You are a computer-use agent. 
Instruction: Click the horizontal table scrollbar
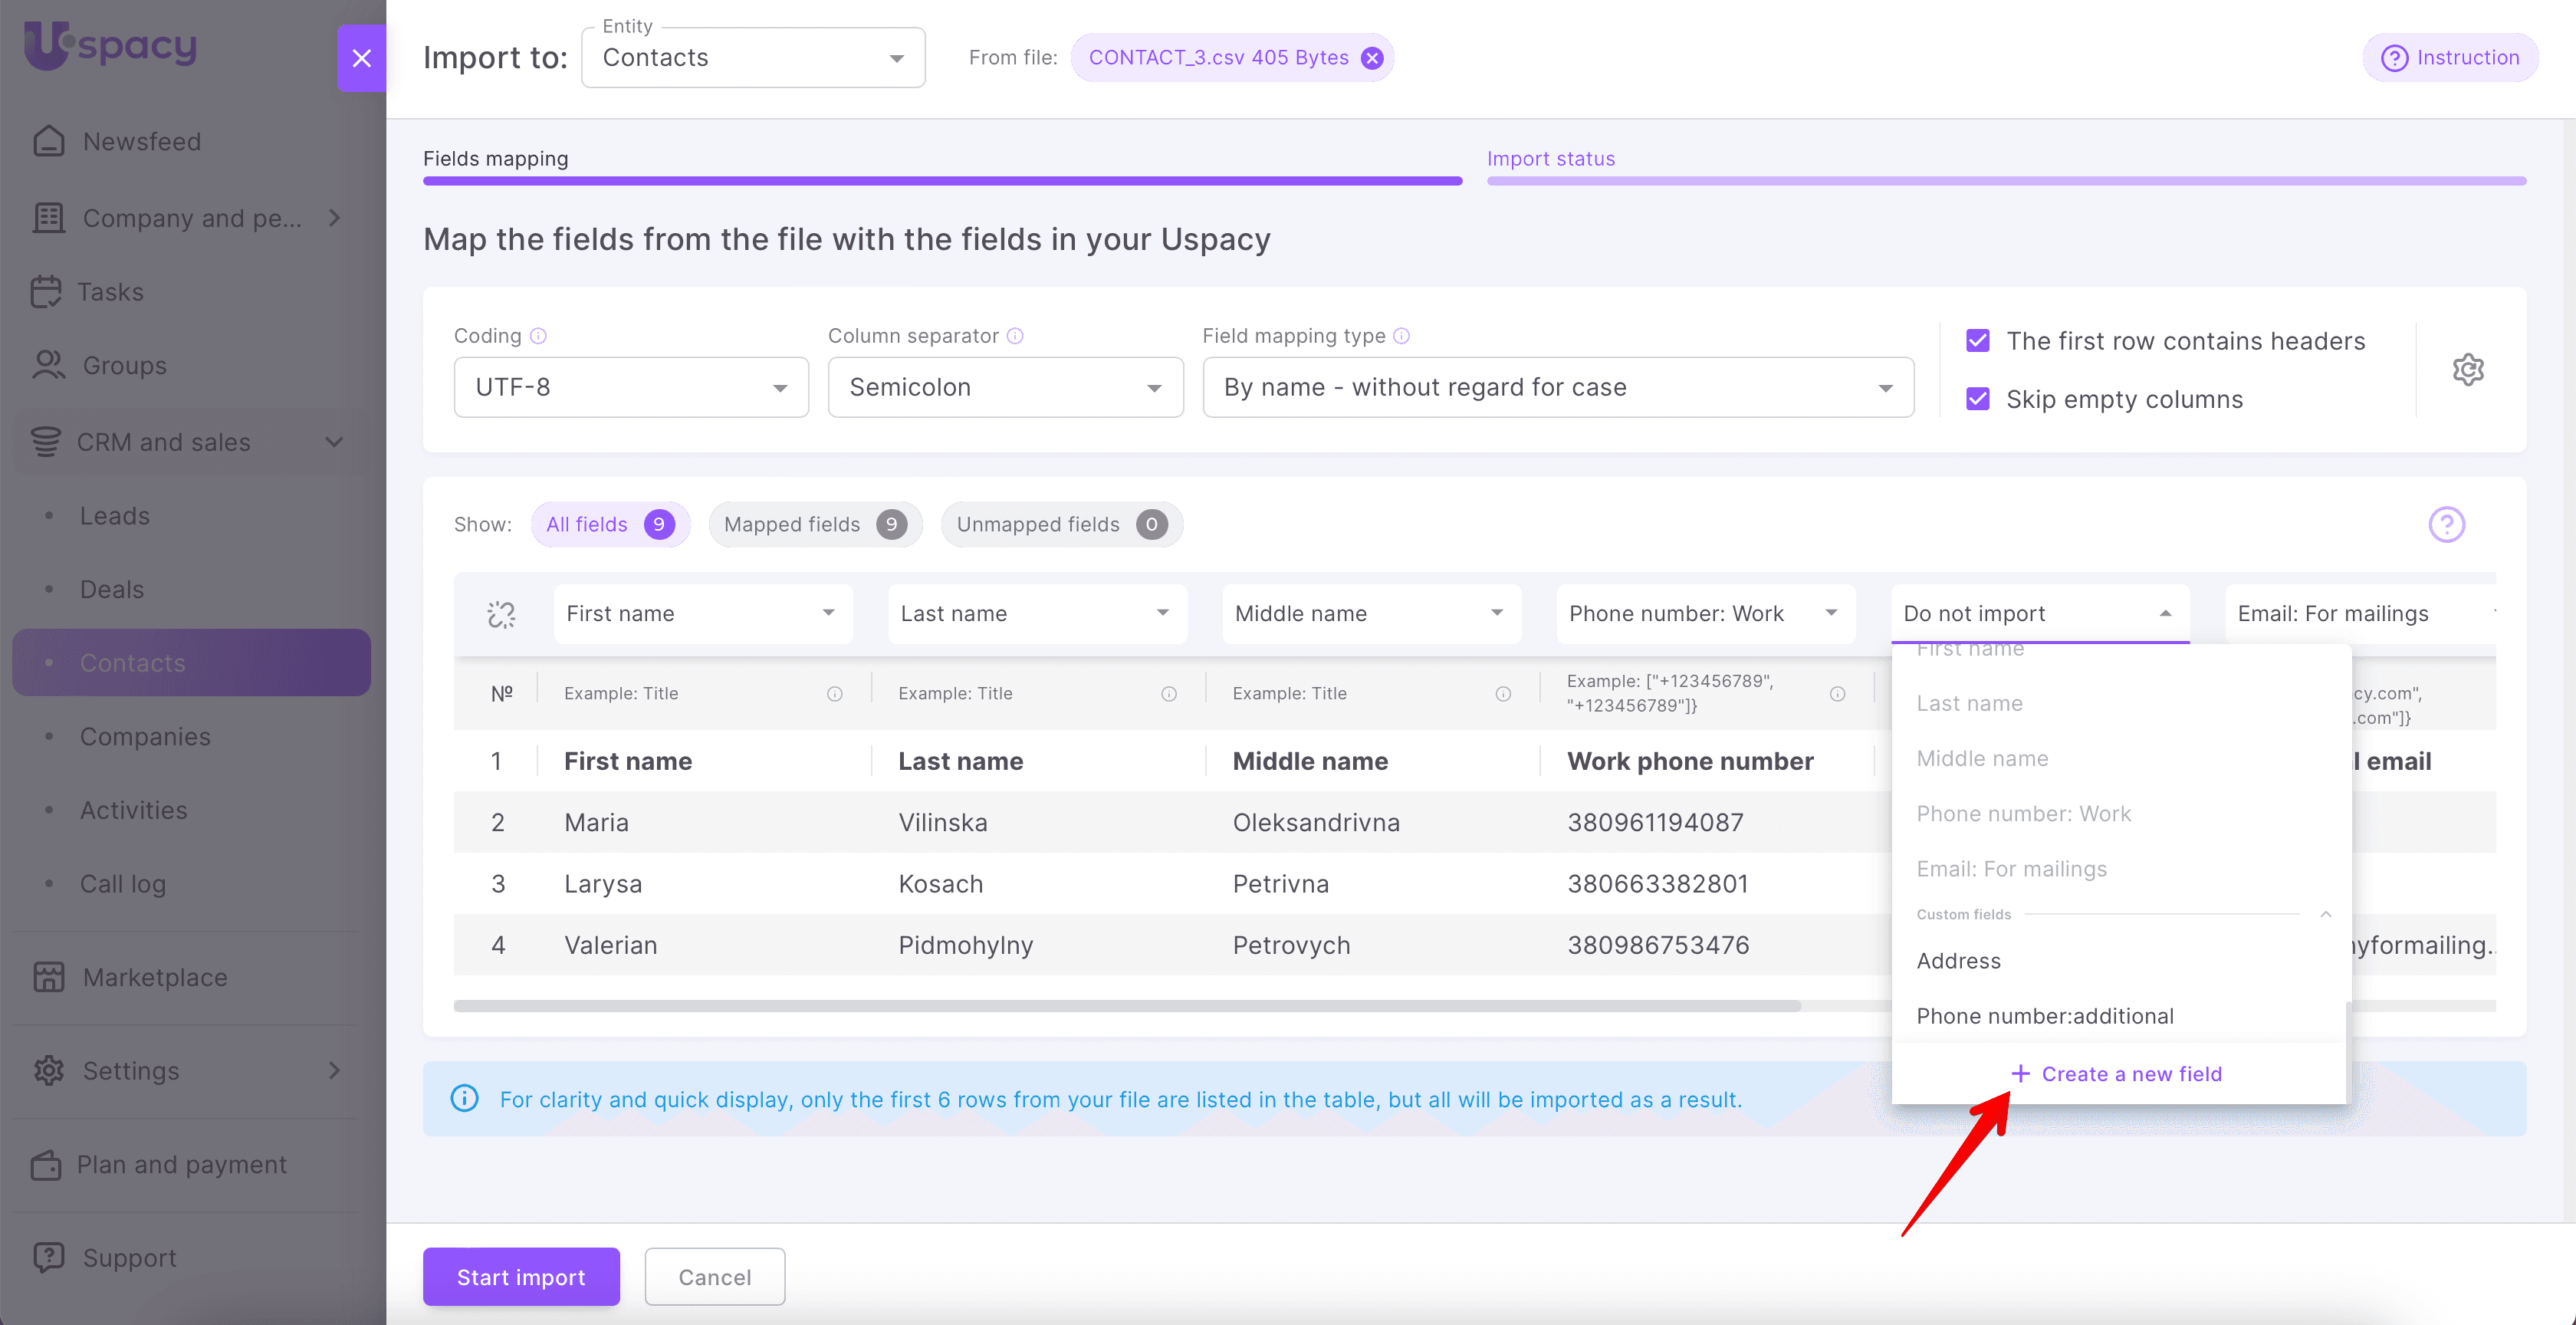click(1126, 1006)
